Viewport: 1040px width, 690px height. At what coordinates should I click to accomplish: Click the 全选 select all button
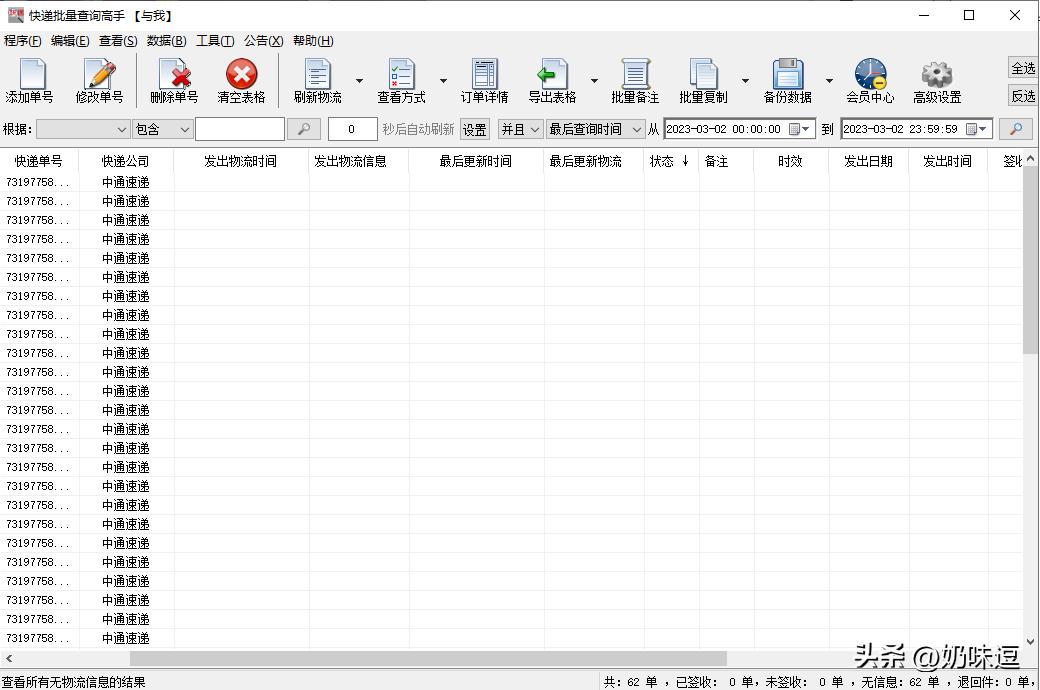coord(1023,68)
